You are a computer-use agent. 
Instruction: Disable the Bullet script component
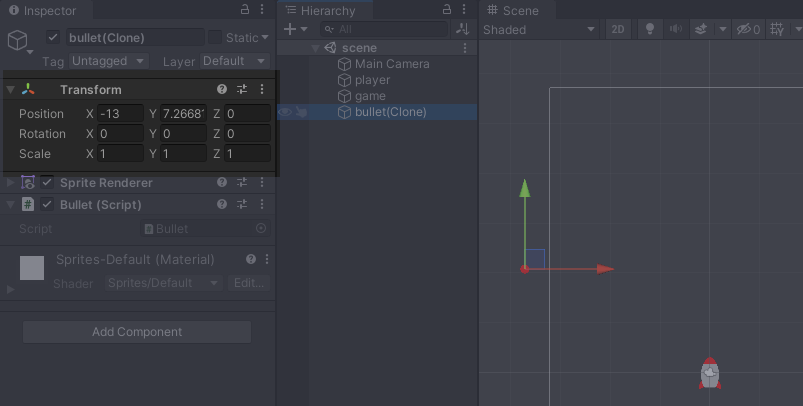(x=47, y=204)
